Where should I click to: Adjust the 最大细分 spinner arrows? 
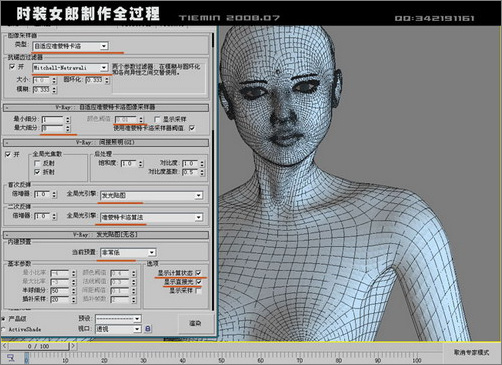[68, 128]
